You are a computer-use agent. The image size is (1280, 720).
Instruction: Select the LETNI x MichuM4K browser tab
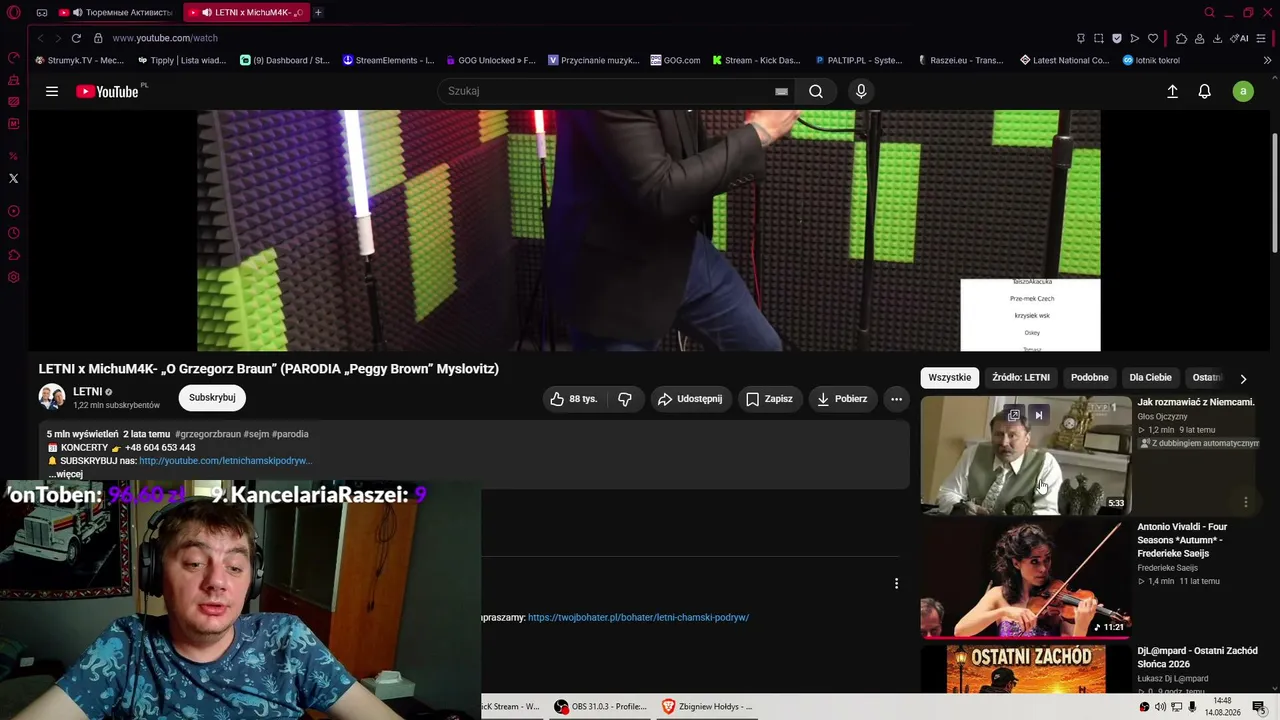coord(246,12)
